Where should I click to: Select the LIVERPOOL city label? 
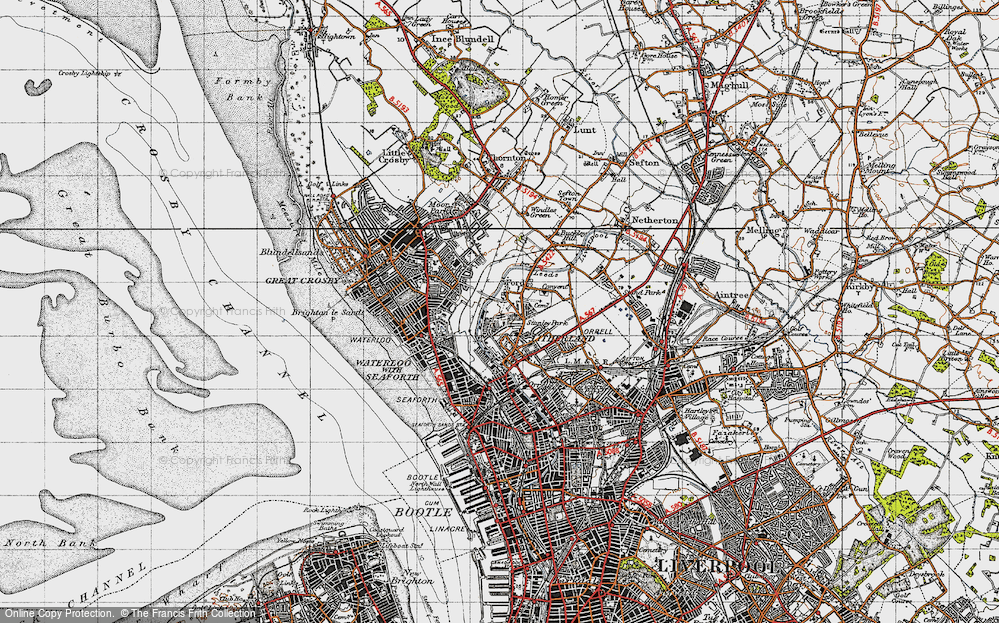(717, 566)
